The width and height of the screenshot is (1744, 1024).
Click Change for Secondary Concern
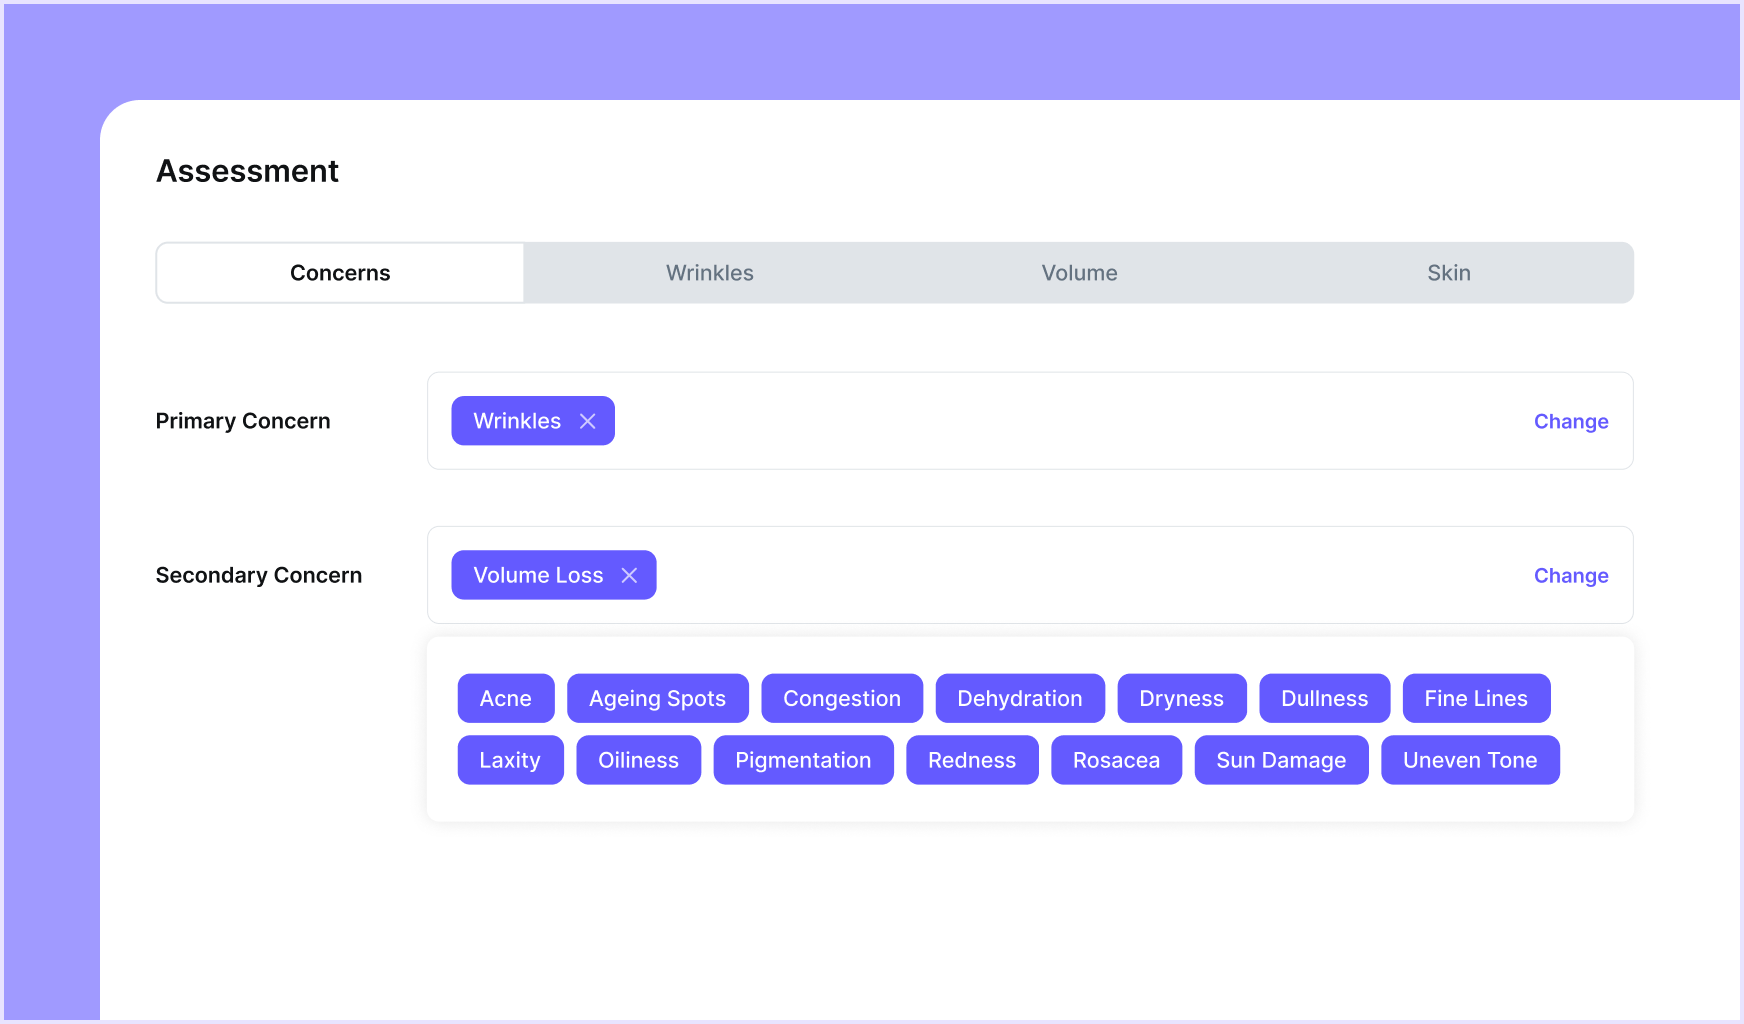1571,575
